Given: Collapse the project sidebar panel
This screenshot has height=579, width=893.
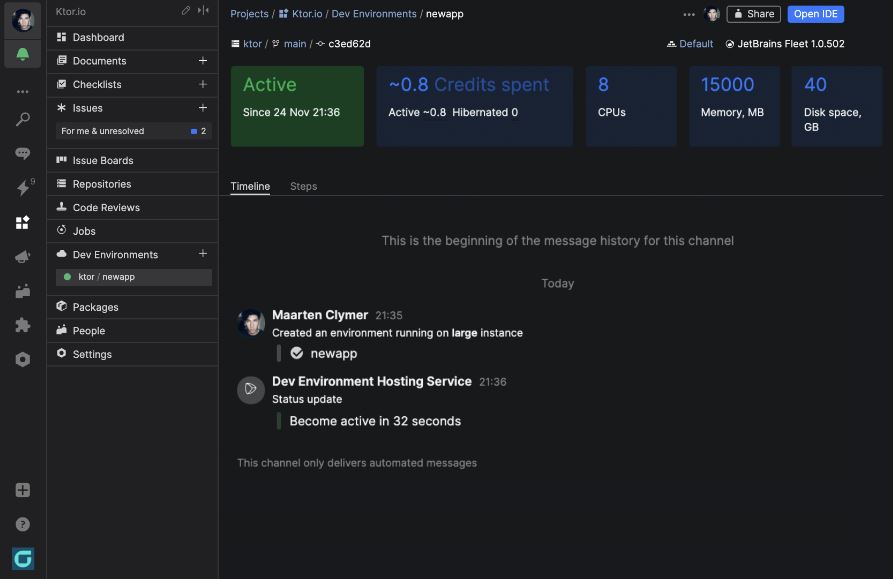Looking at the screenshot, I should [x=203, y=11].
